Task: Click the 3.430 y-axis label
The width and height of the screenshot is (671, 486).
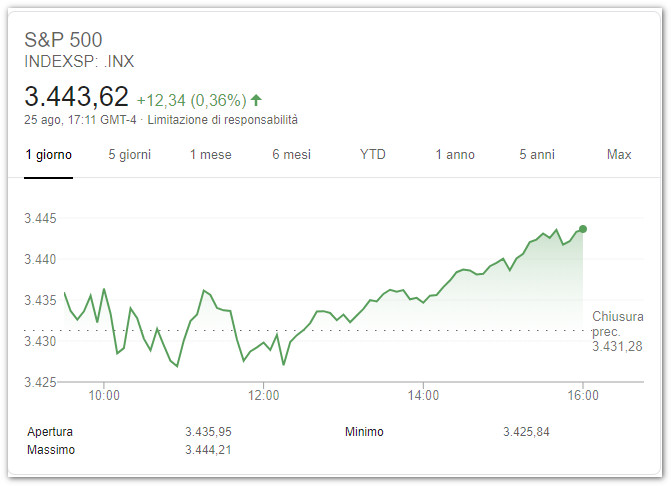Action: pos(40,341)
